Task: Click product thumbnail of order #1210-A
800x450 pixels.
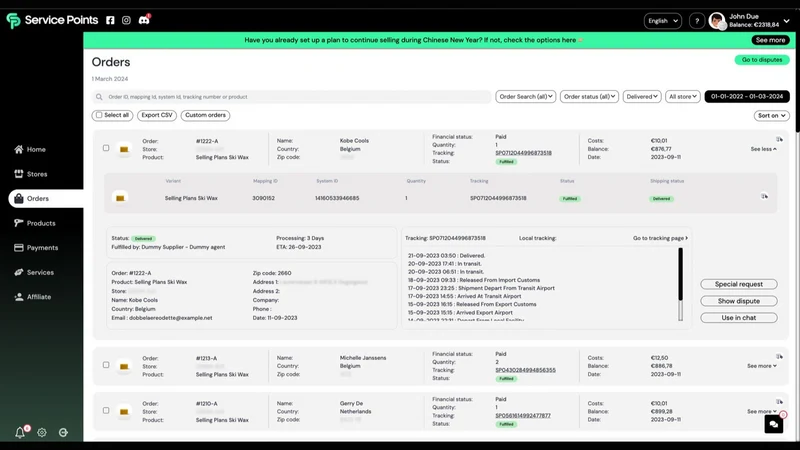Action: coord(124,412)
